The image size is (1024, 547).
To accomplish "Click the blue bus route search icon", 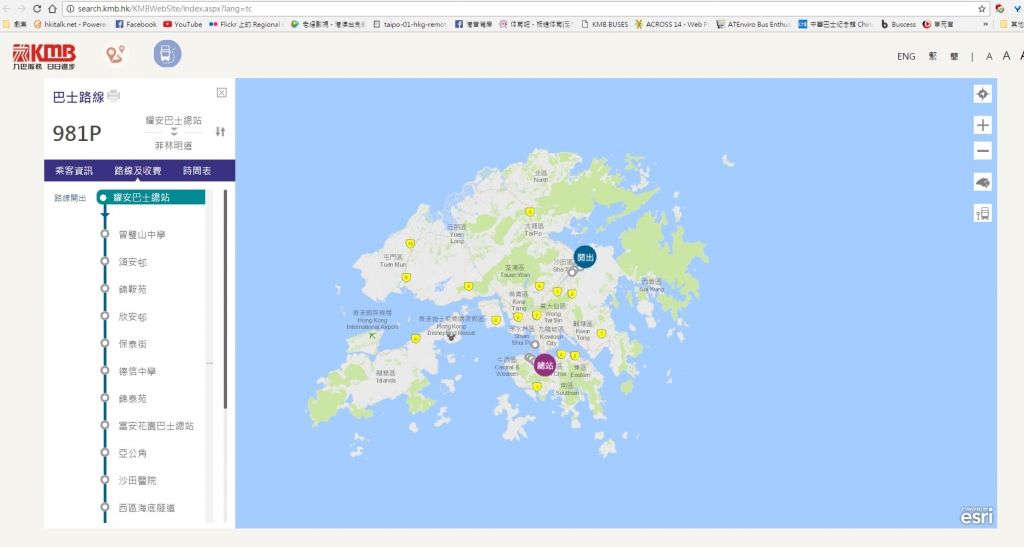I will (167, 55).
